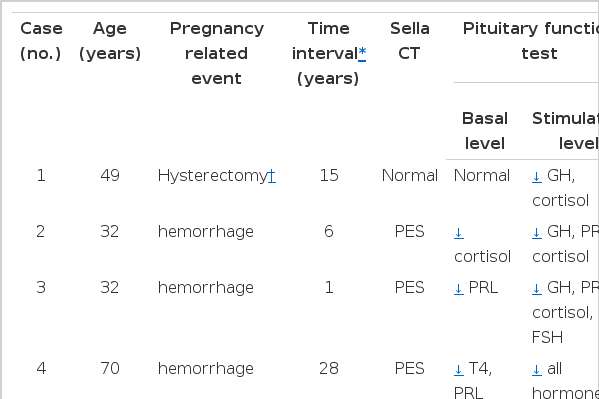Click down-arrow link before PRL in case 3
This screenshot has height=399, width=599.
(x=459, y=288)
